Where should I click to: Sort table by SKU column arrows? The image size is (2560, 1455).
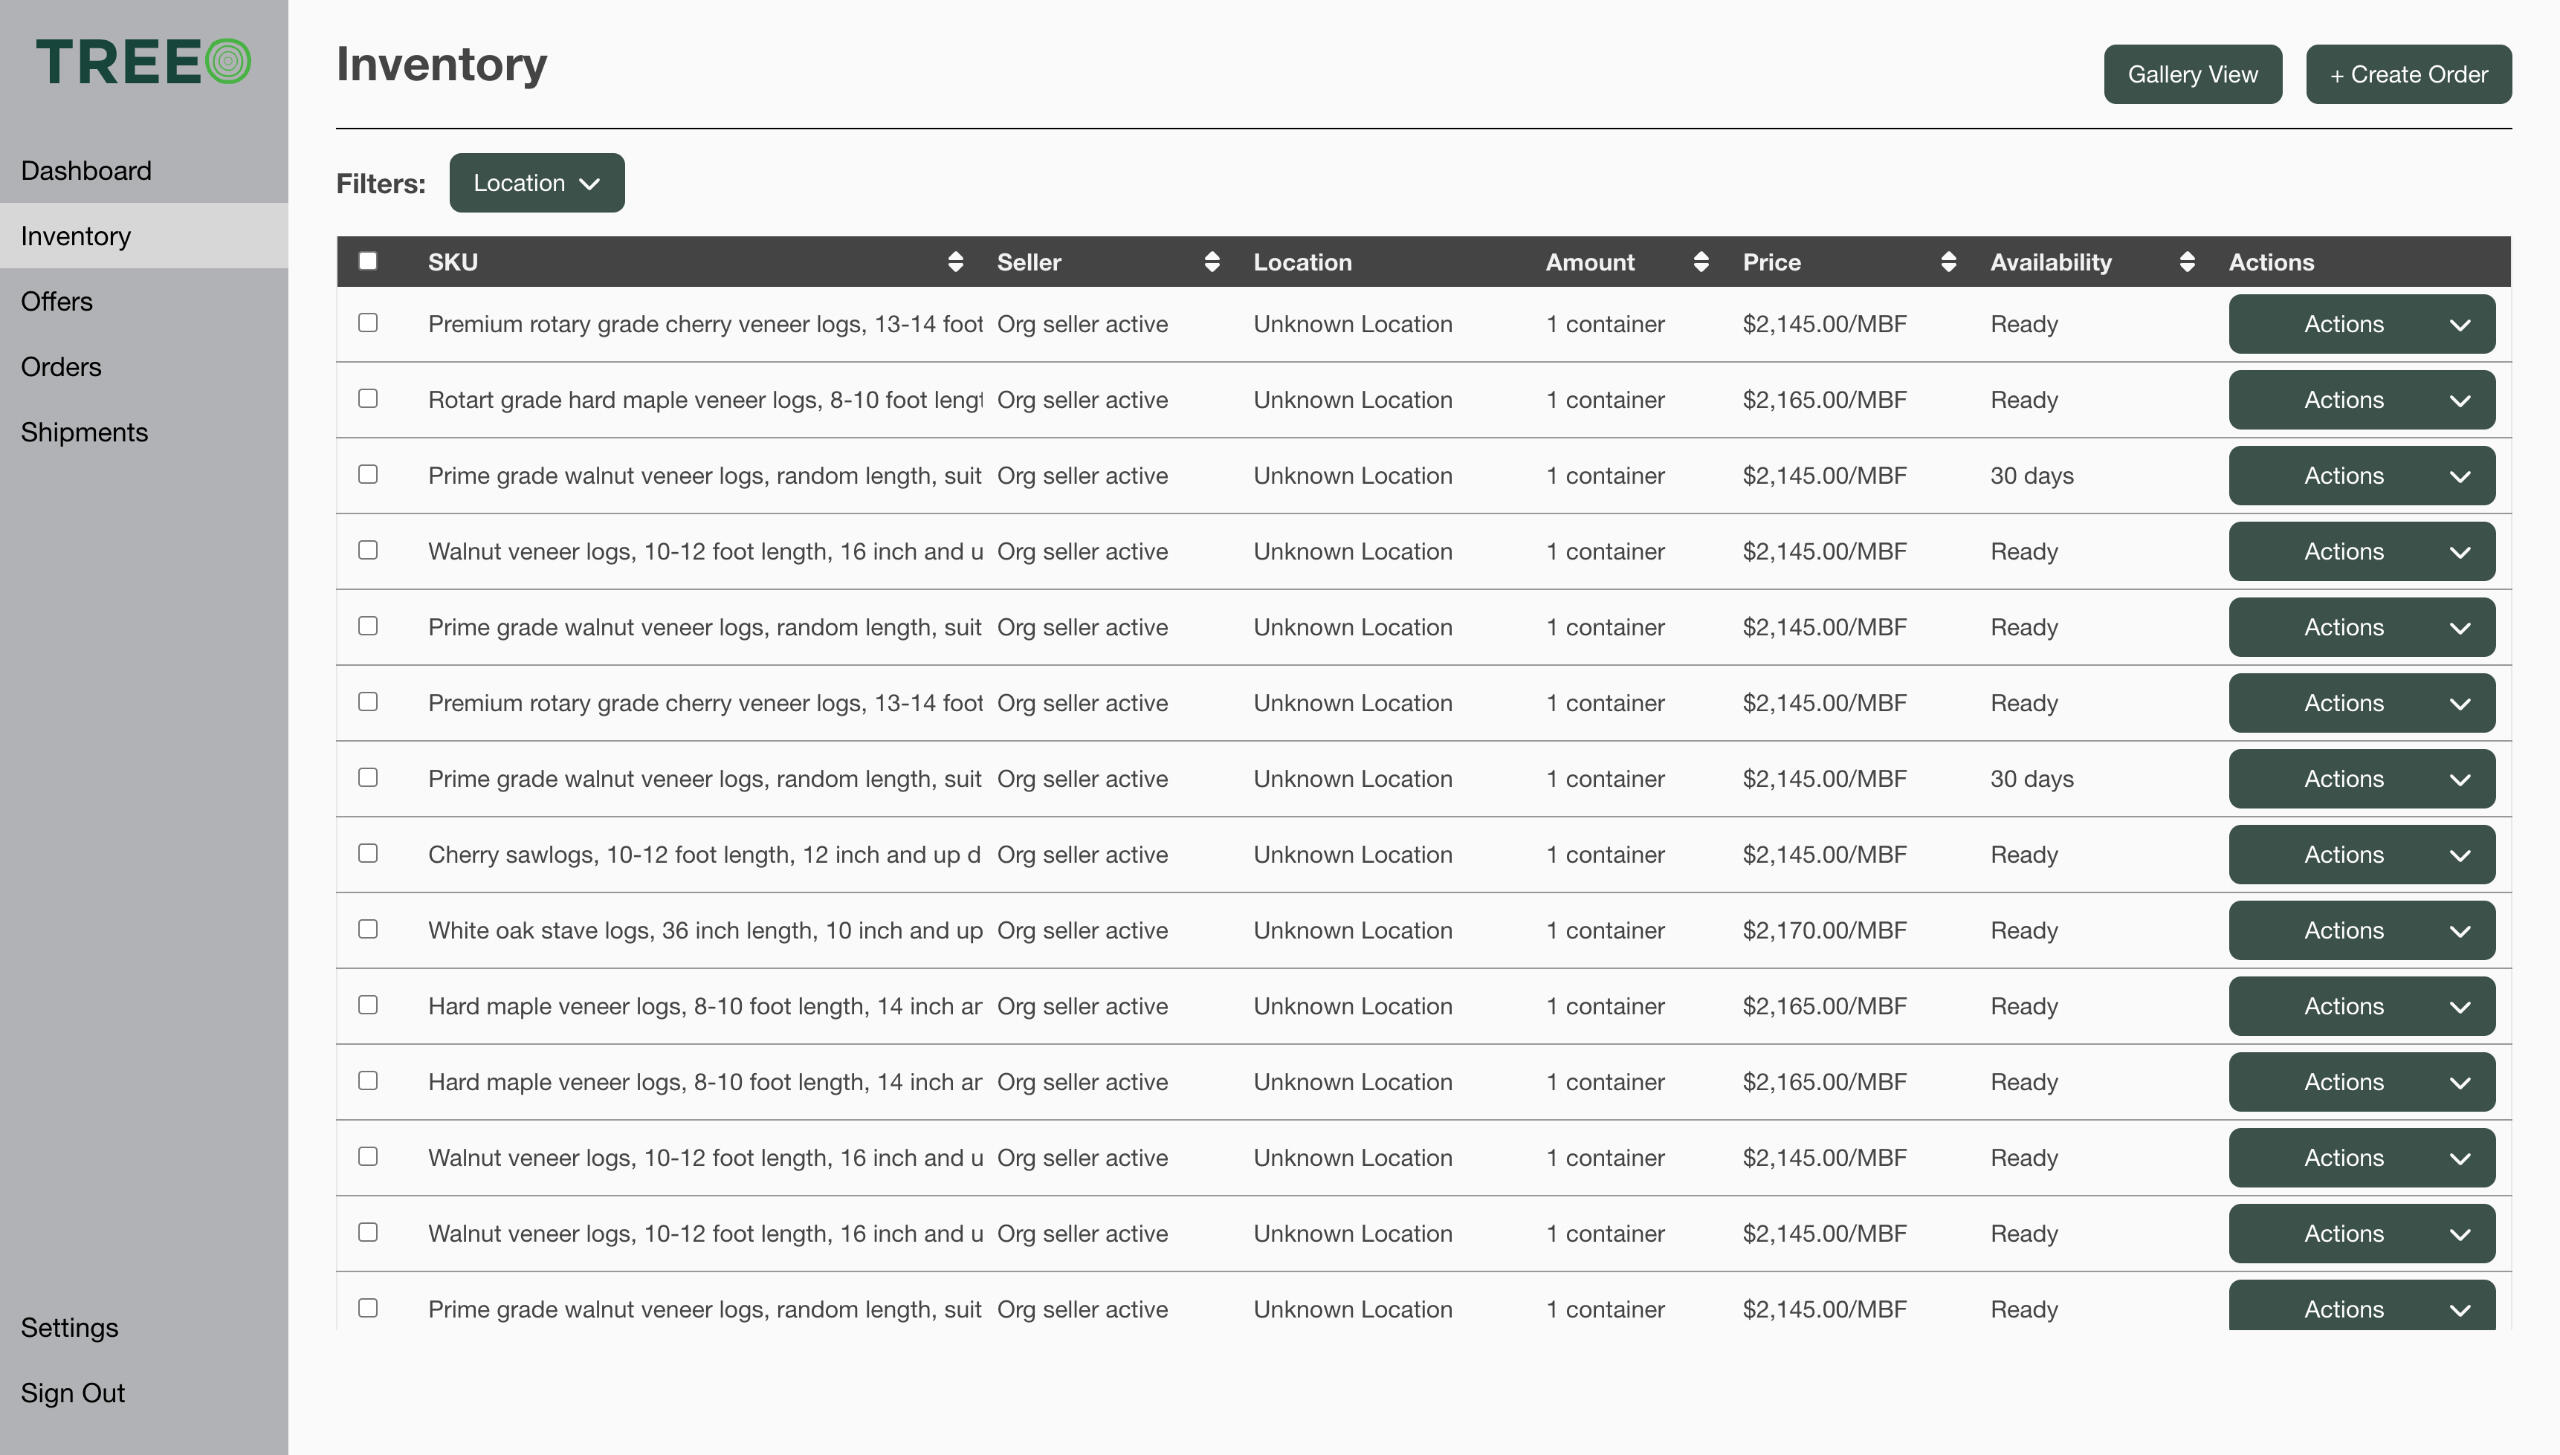(x=955, y=262)
